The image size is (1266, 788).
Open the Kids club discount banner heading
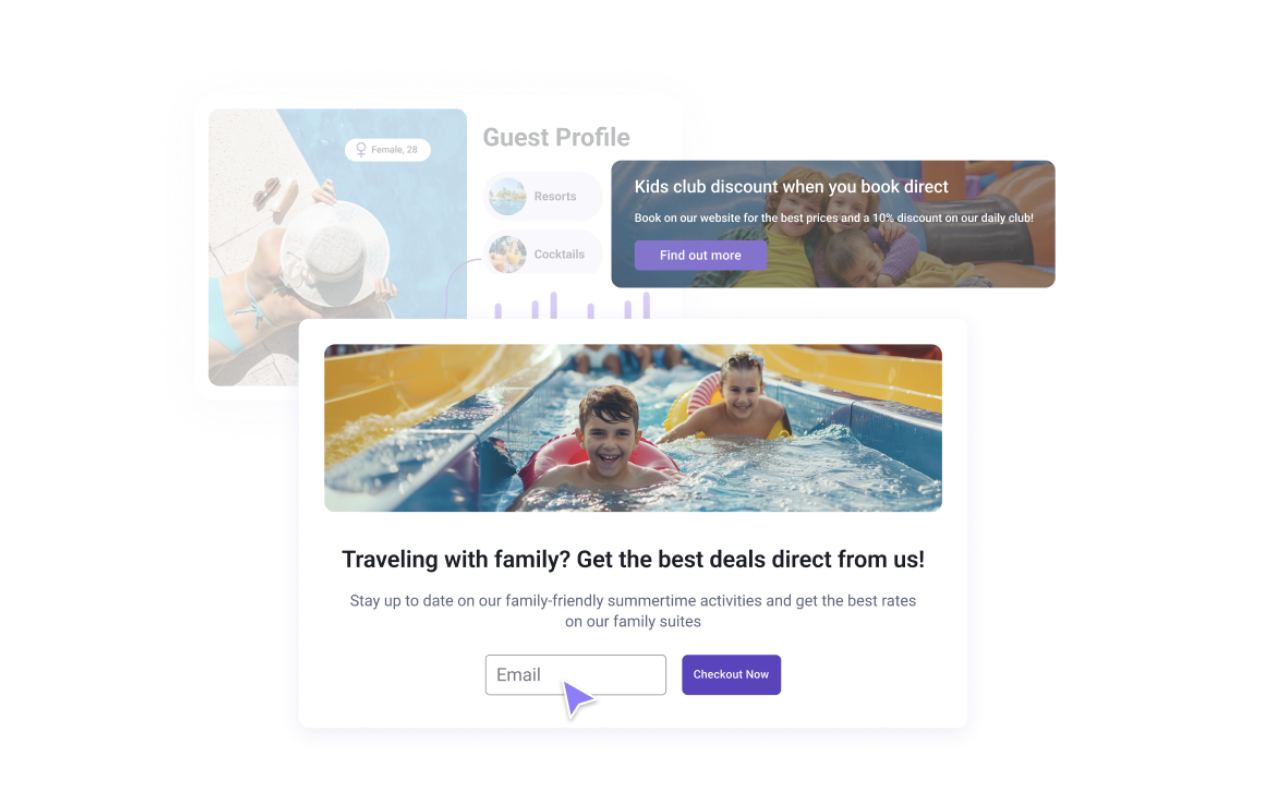[791, 187]
